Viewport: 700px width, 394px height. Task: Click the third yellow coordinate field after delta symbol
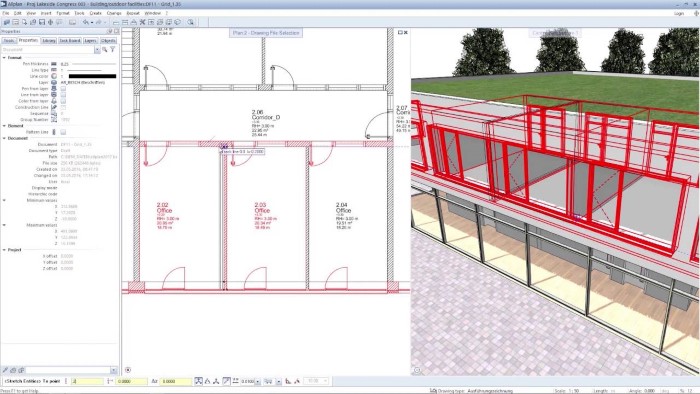(x=176, y=382)
